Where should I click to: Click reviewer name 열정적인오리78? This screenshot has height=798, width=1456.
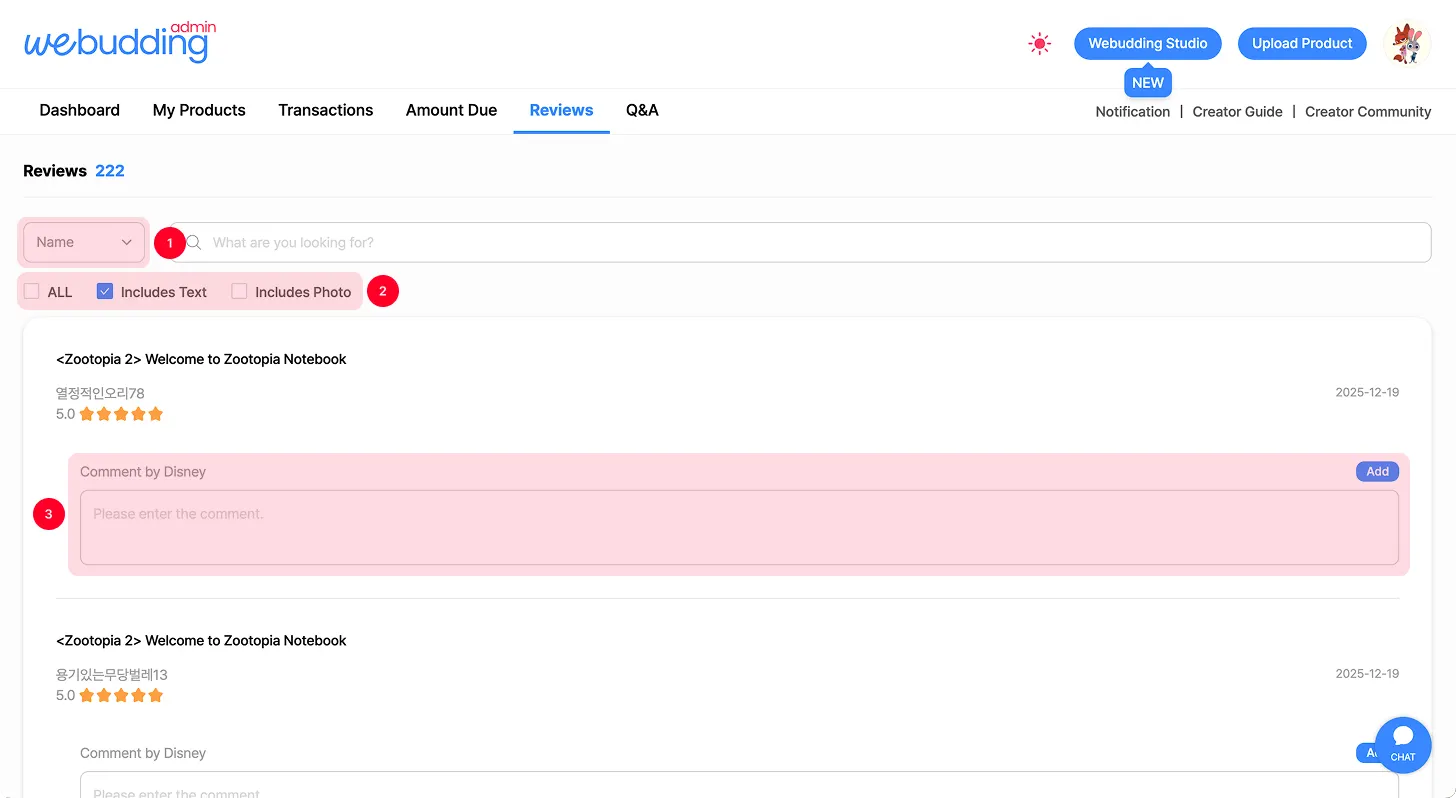[x=100, y=393]
